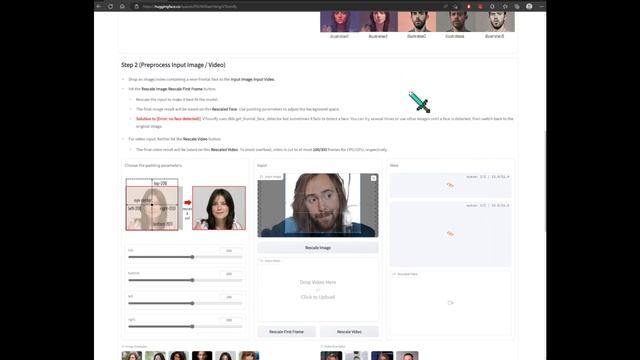The height and width of the screenshot is (360, 640).
Task: Click the Rescale Video button
Action: 349,331
